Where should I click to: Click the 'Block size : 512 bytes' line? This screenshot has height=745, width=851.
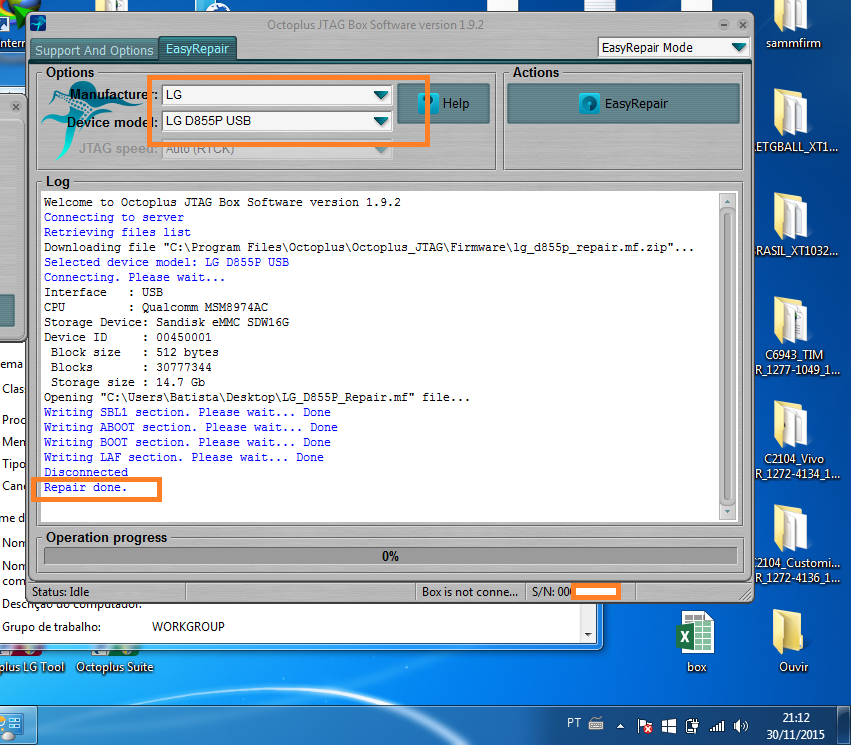click(x=135, y=353)
